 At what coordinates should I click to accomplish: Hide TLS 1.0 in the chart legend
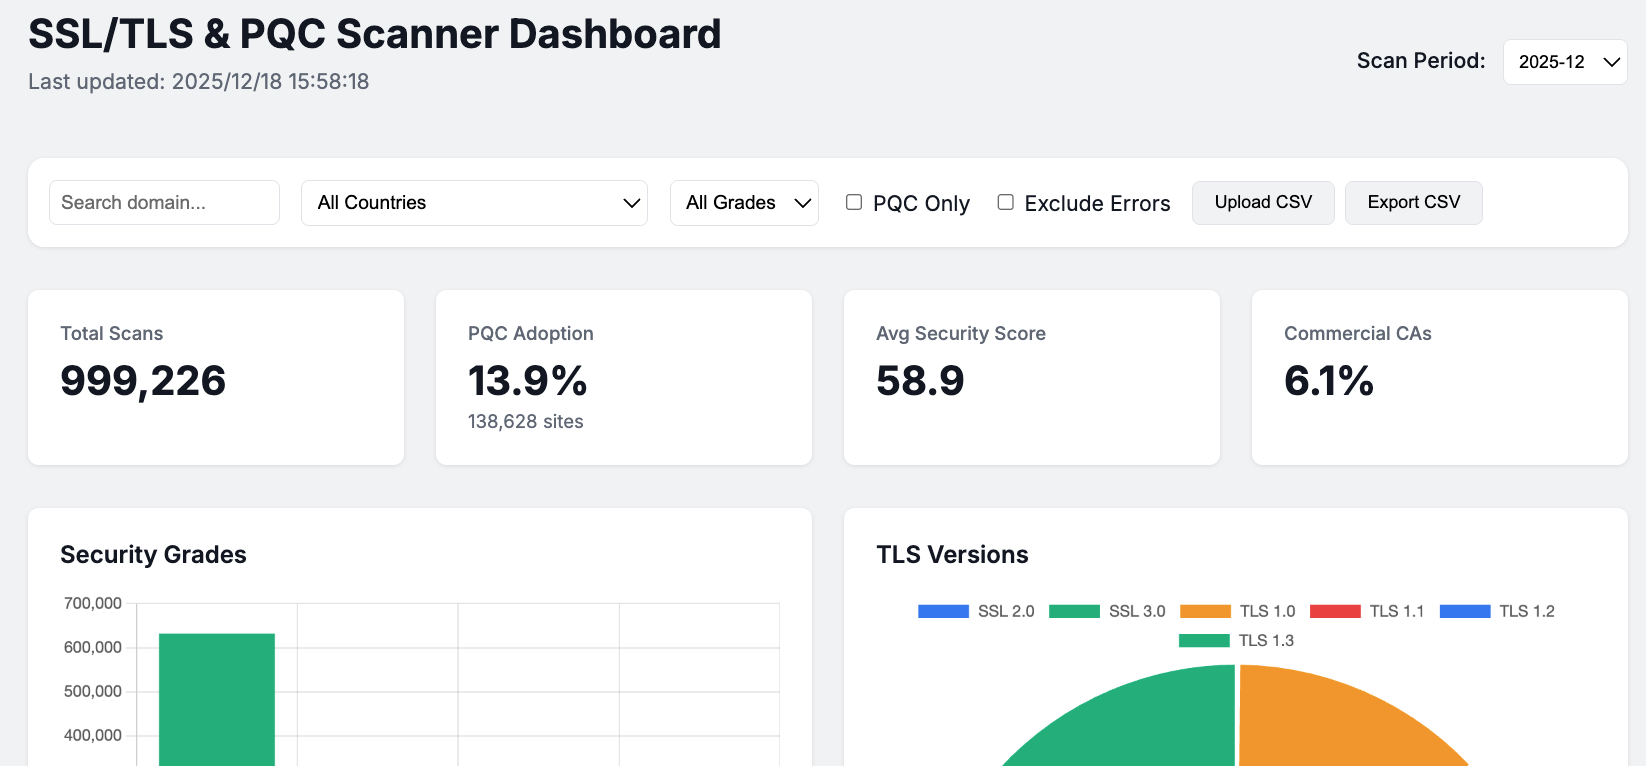pos(1205,611)
